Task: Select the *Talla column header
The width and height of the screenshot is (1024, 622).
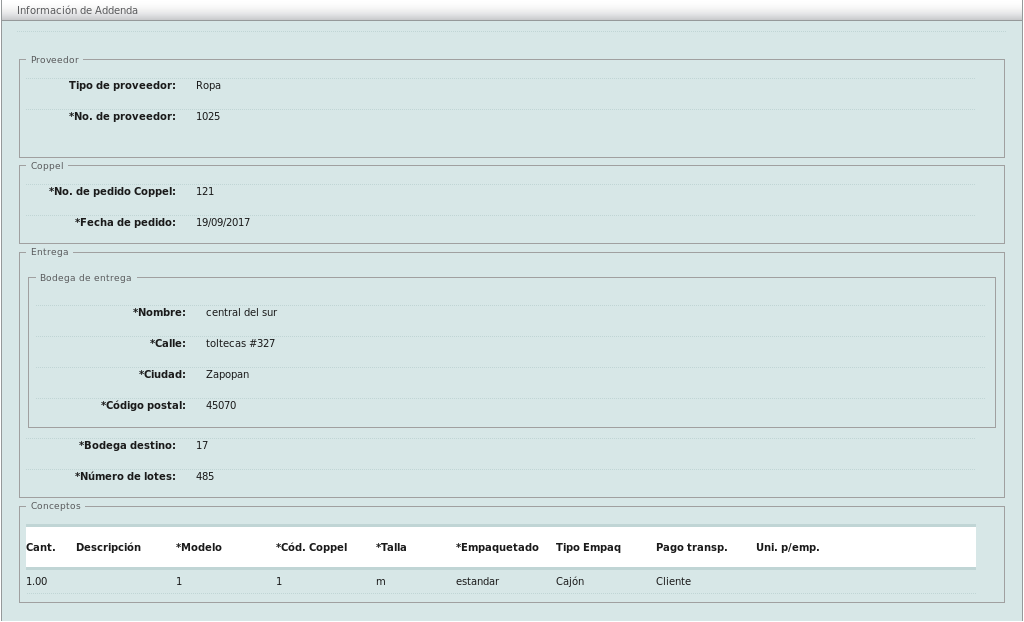Action: [x=391, y=548]
